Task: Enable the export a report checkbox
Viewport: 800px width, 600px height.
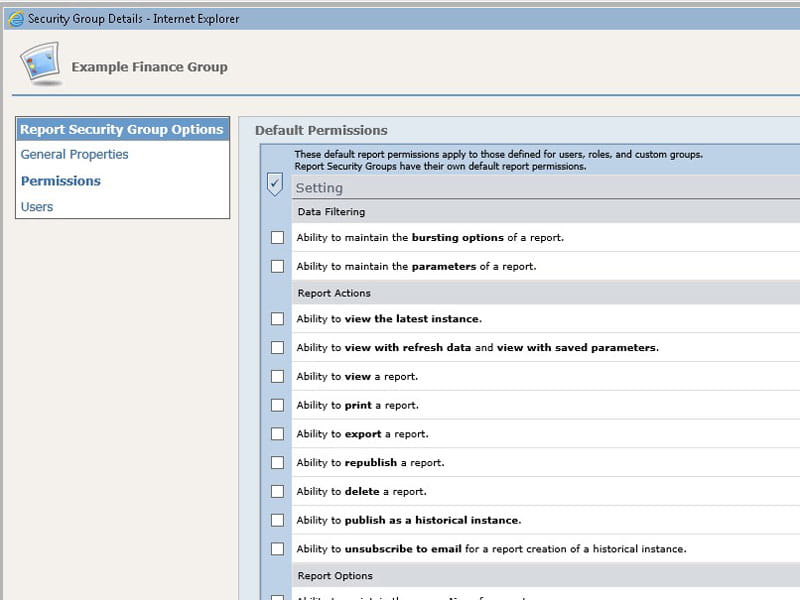Action: [x=278, y=434]
